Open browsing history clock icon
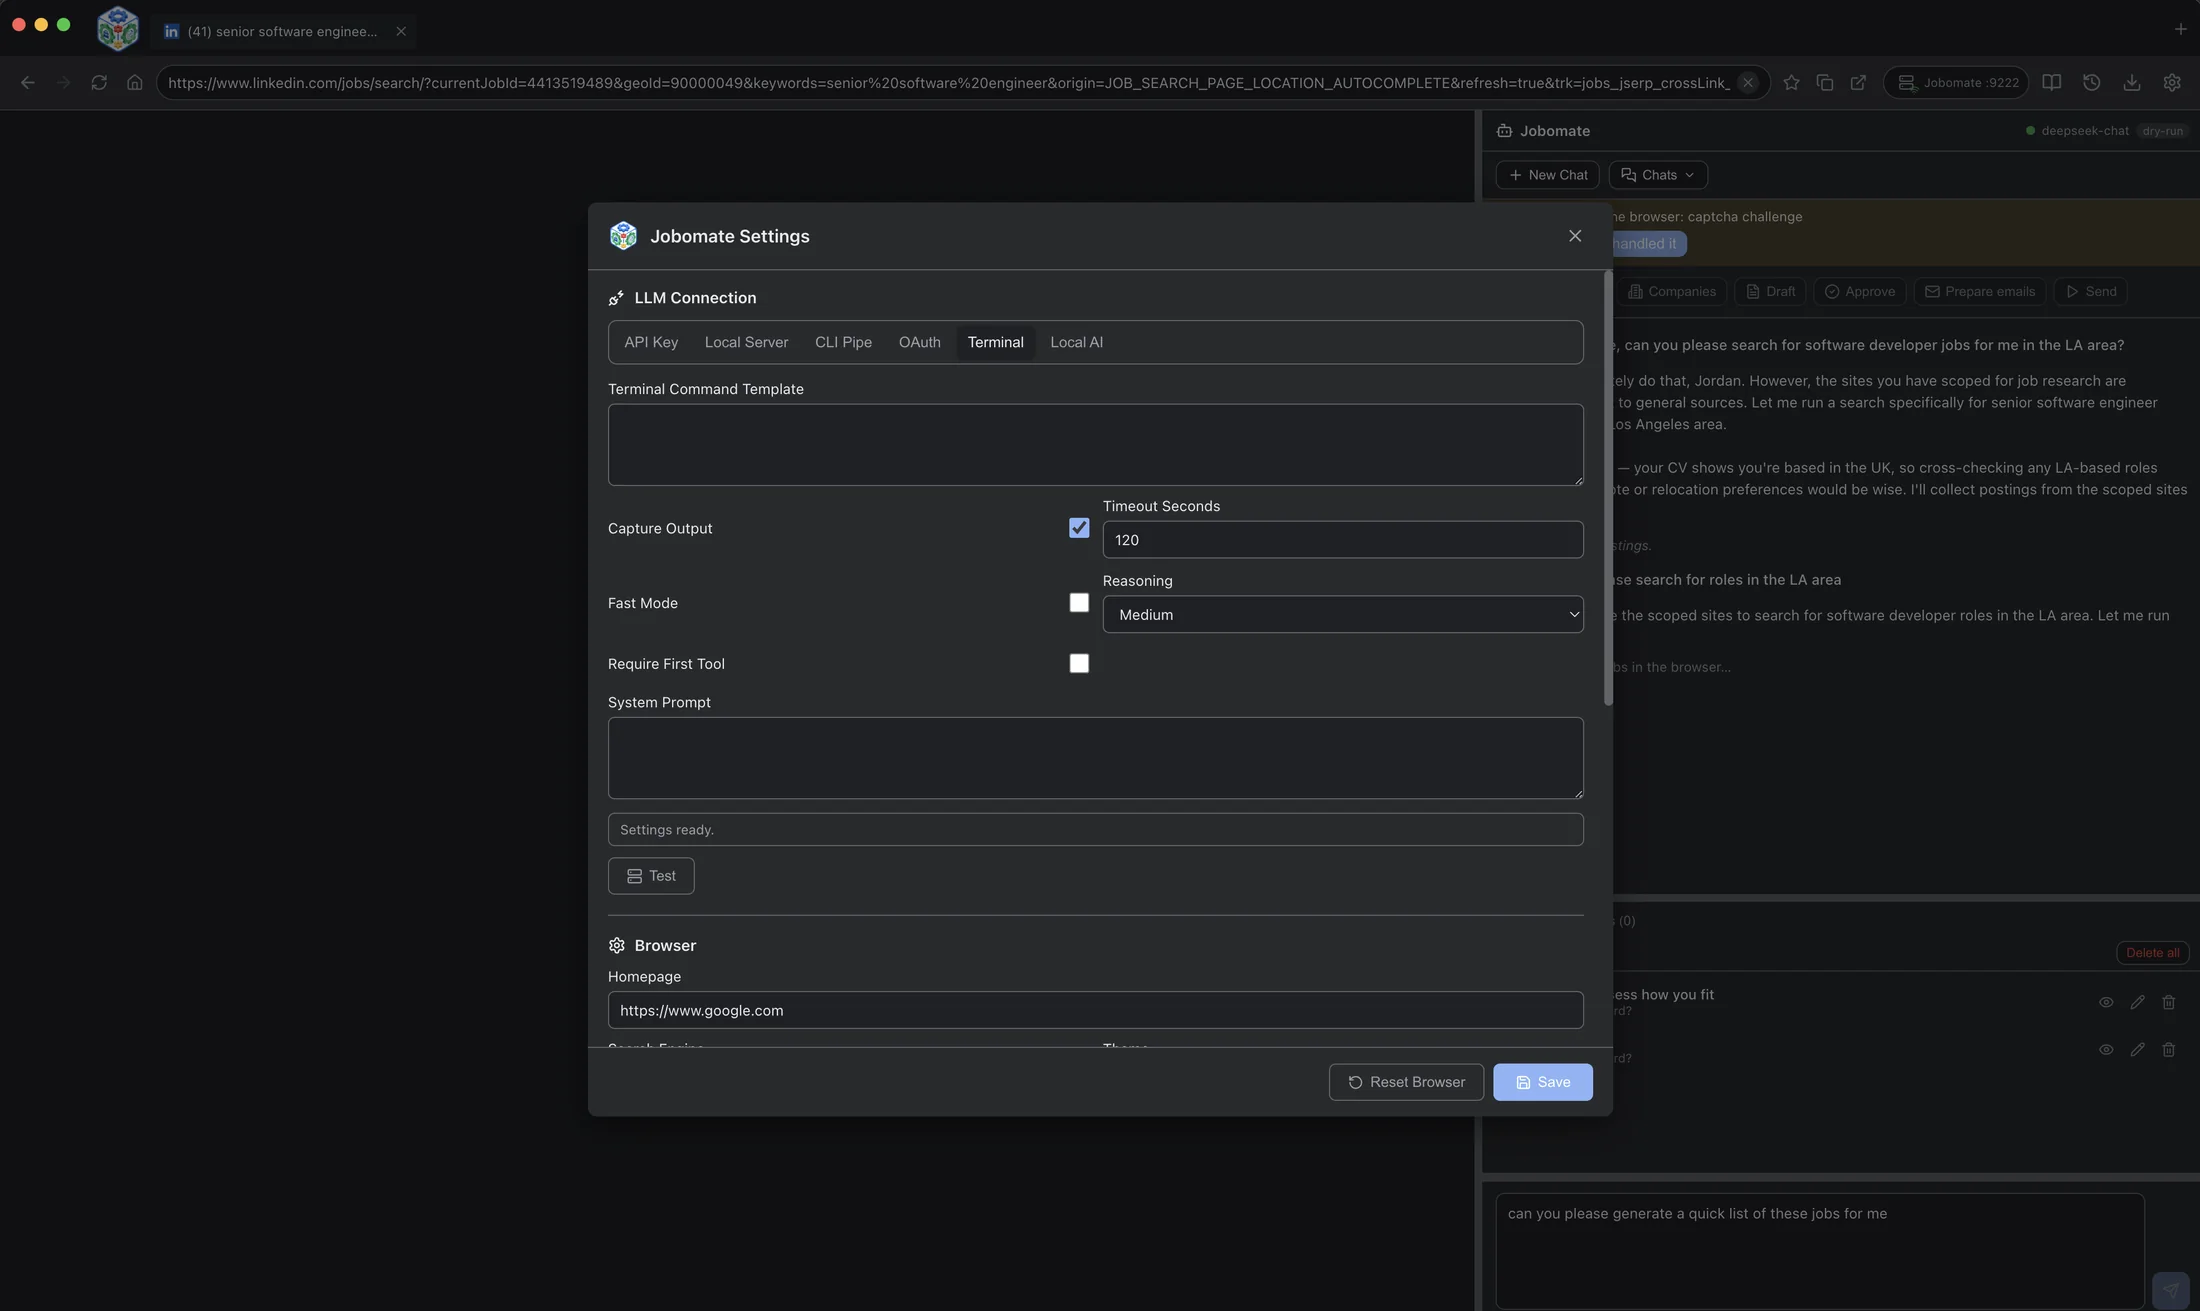The height and width of the screenshot is (1311, 2200). click(2091, 83)
